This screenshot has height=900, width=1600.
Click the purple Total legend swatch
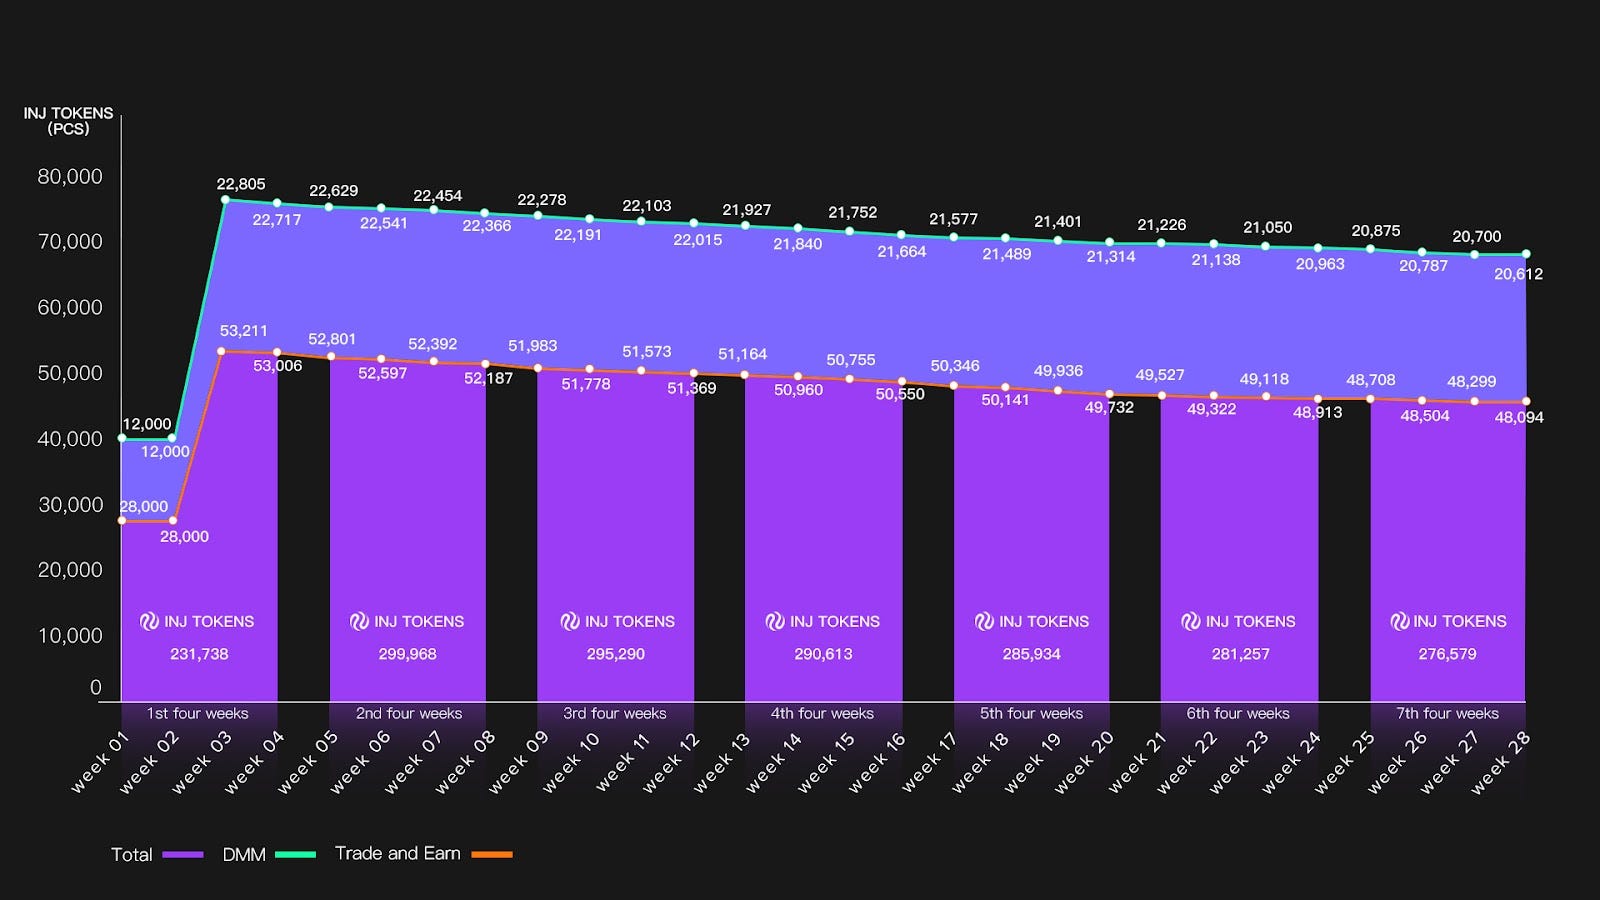[183, 855]
